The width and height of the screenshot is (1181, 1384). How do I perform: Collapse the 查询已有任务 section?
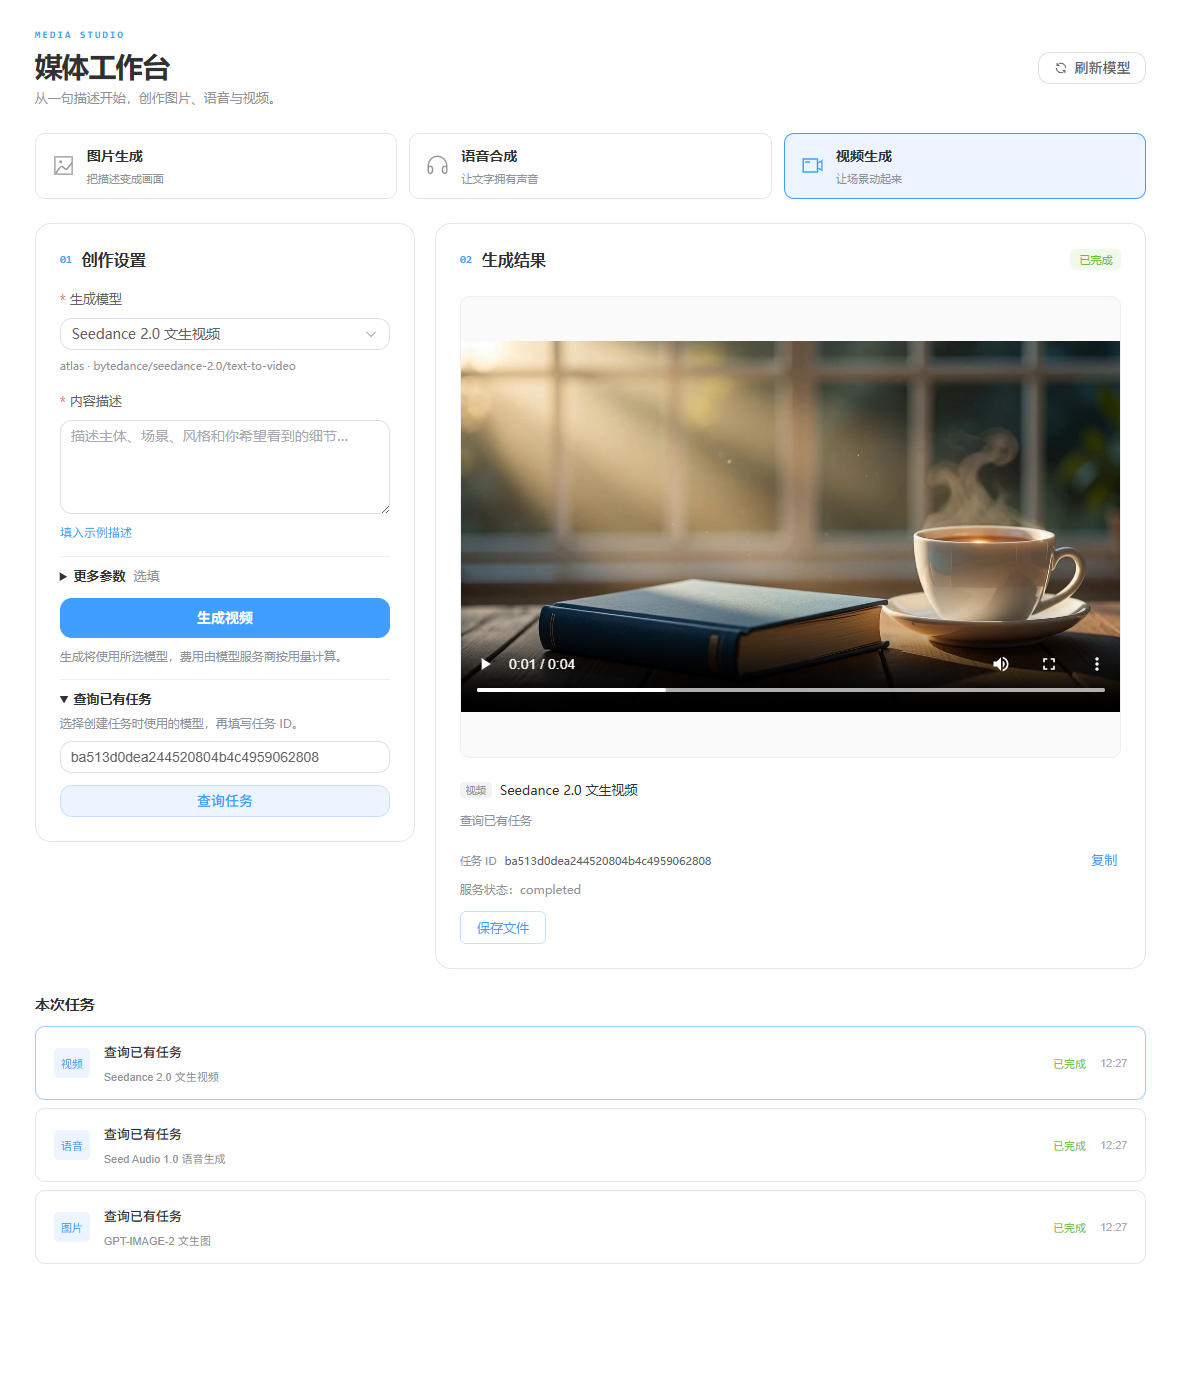point(106,699)
